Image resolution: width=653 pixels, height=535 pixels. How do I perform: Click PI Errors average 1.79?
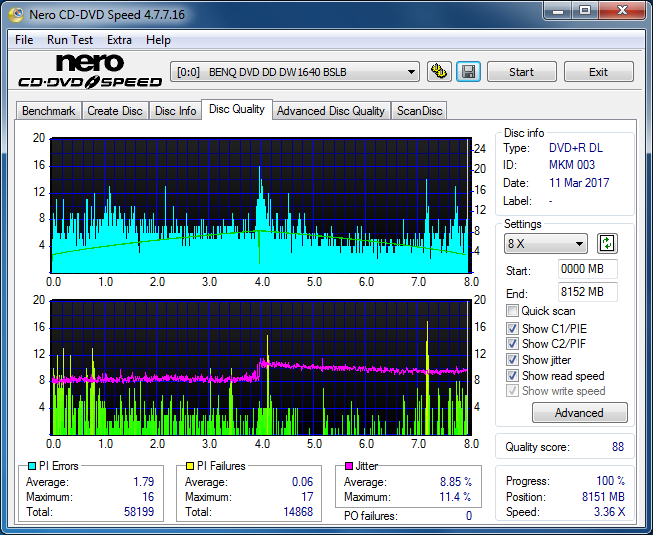click(x=144, y=482)
